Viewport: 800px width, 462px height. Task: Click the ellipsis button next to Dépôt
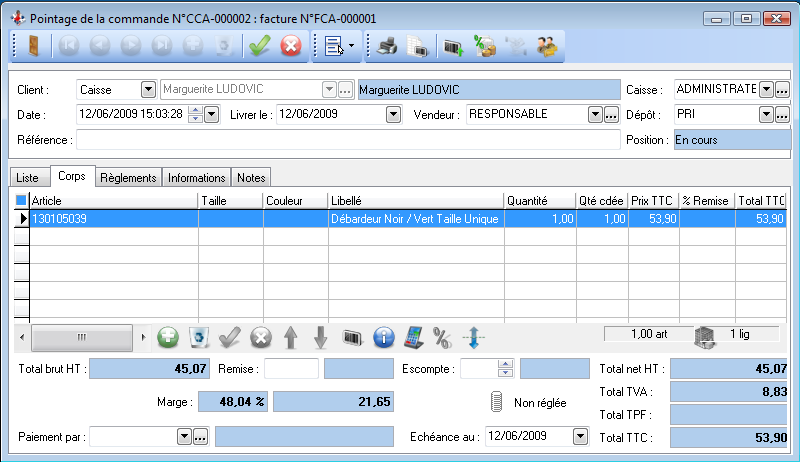coord(783,114)
